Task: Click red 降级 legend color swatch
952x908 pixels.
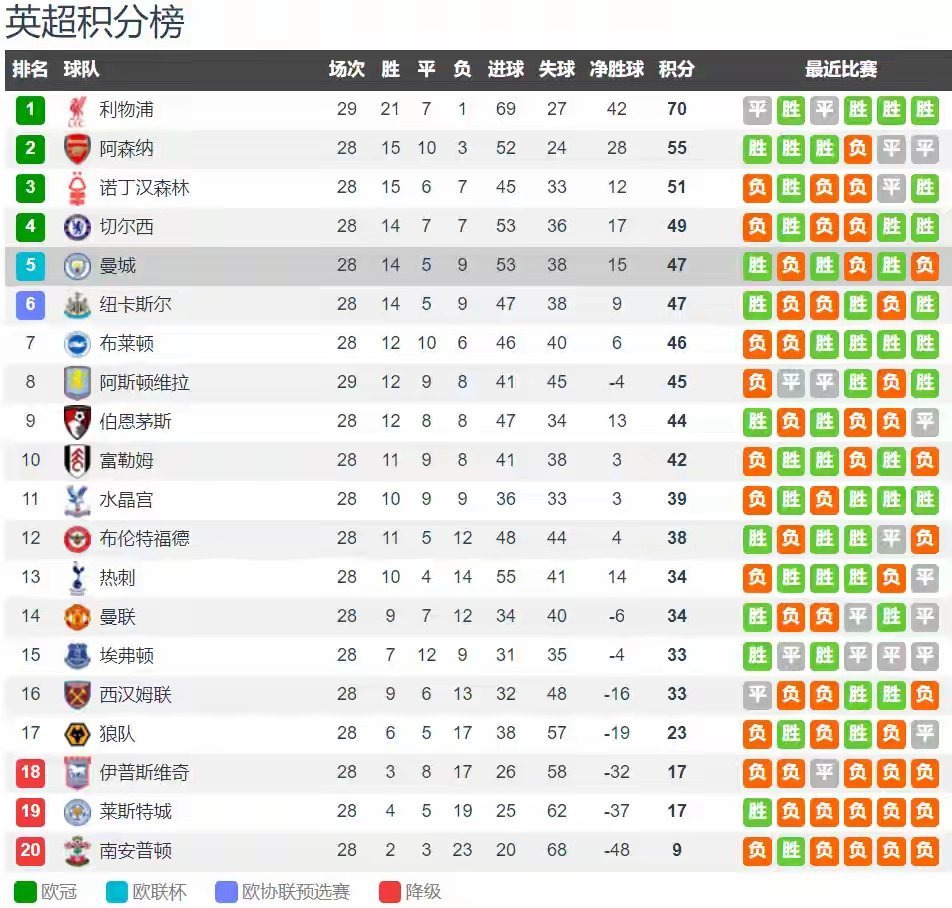Action: pos(390,892)
